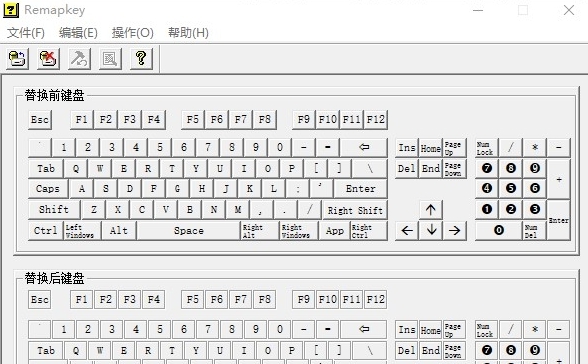Image resolution: width=588 pixels, height=364 pixels.
Task: Select Tab key on 替换后键盘
Action: click(x=46, y=351)
